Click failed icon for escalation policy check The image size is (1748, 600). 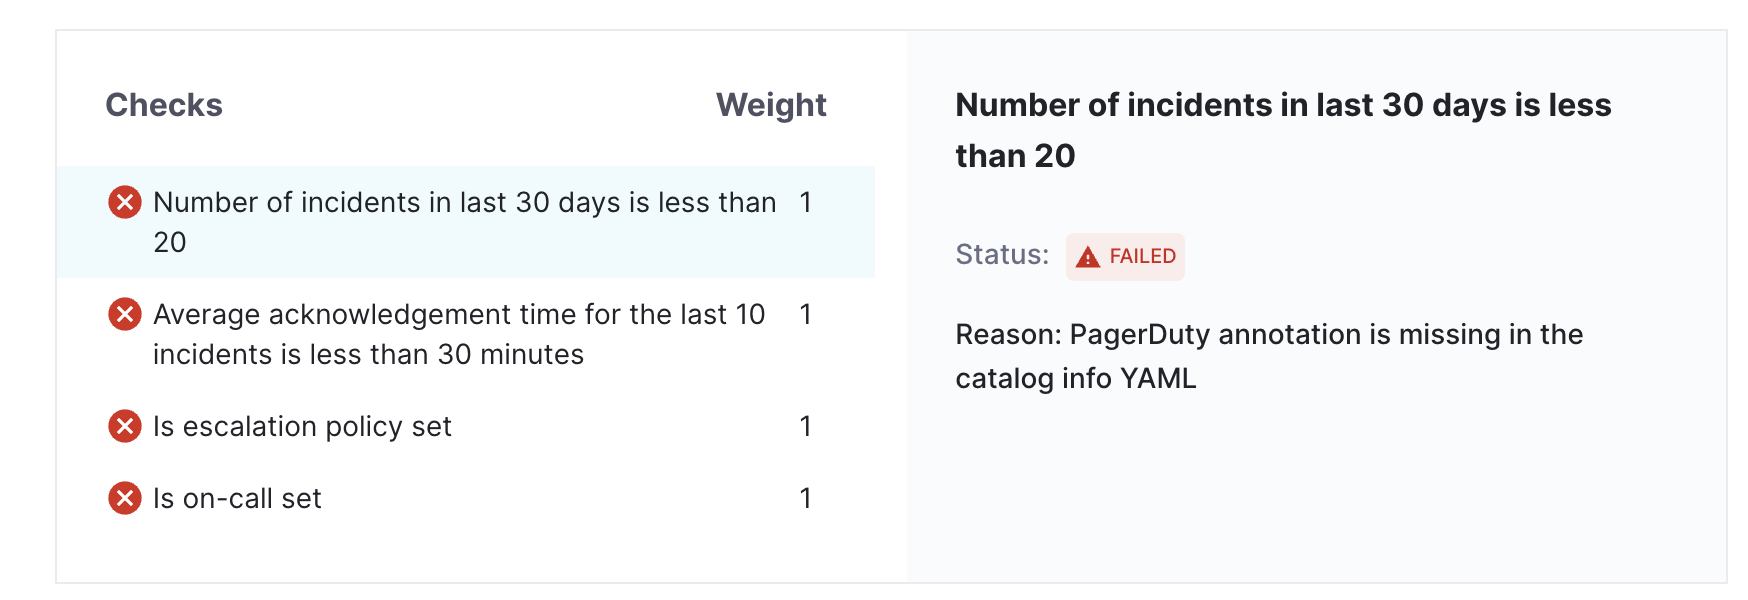coord(125,427)
